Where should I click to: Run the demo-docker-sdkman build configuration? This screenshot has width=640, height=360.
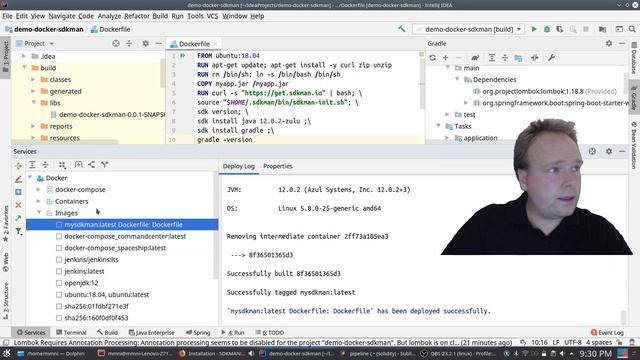[x=533, y=29]
